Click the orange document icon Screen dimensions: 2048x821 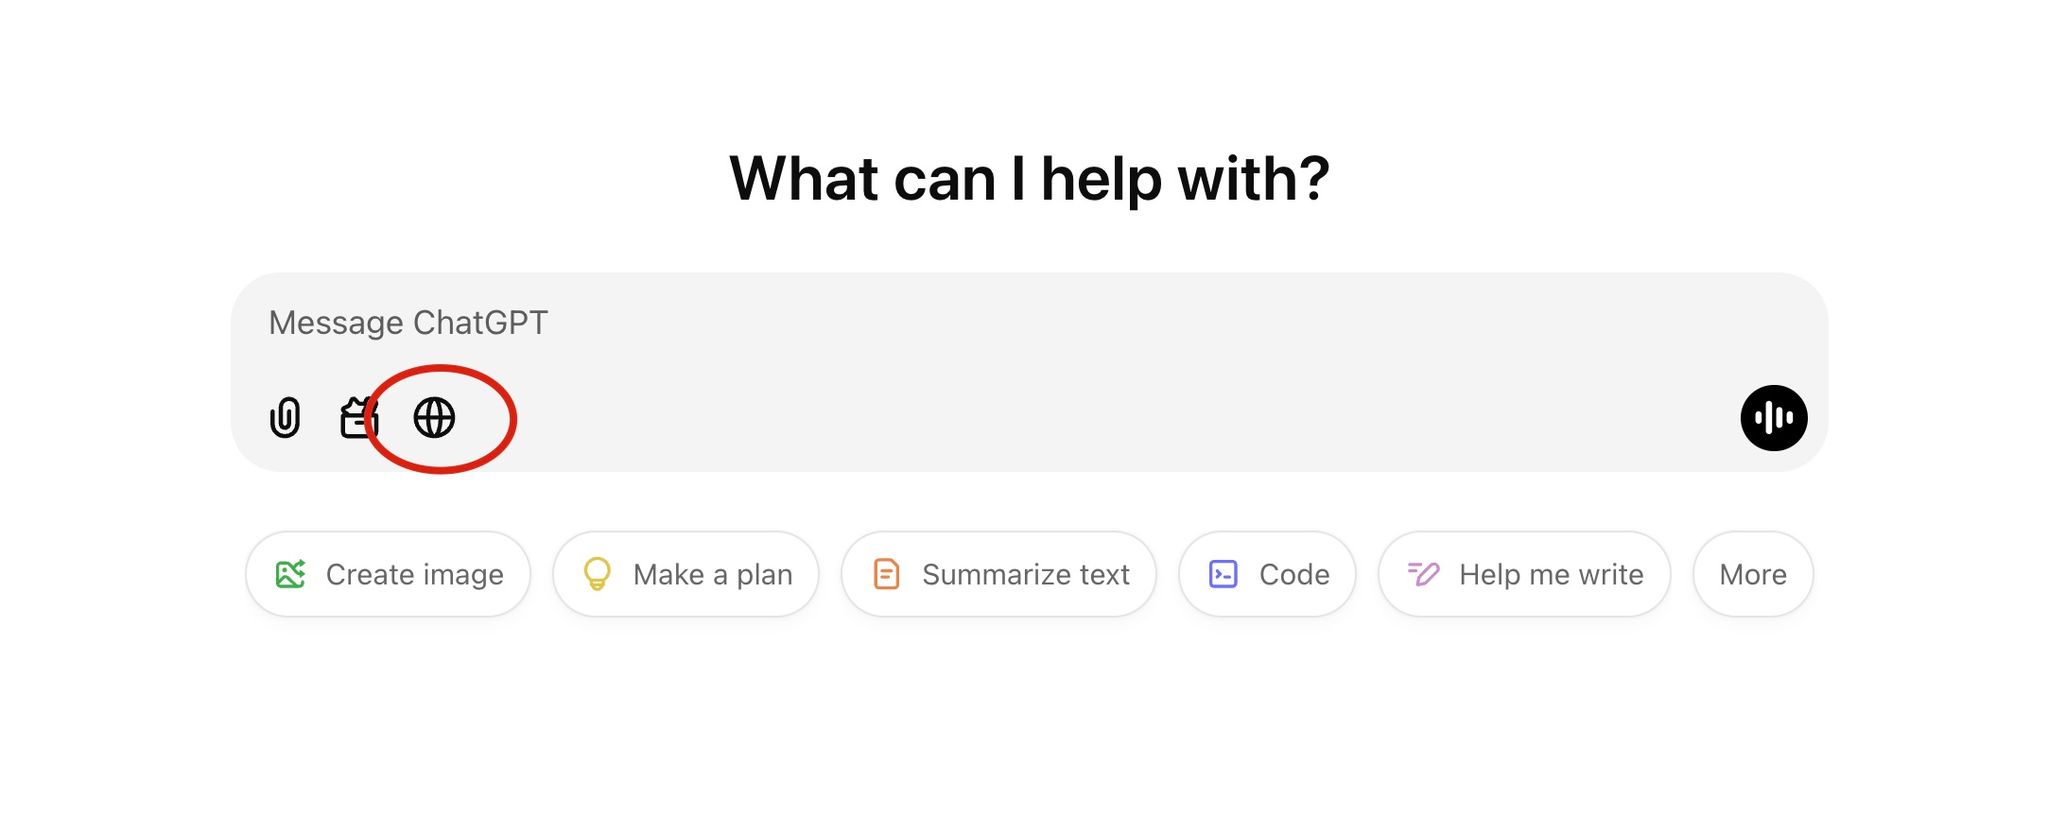click(x=886, y=574)
